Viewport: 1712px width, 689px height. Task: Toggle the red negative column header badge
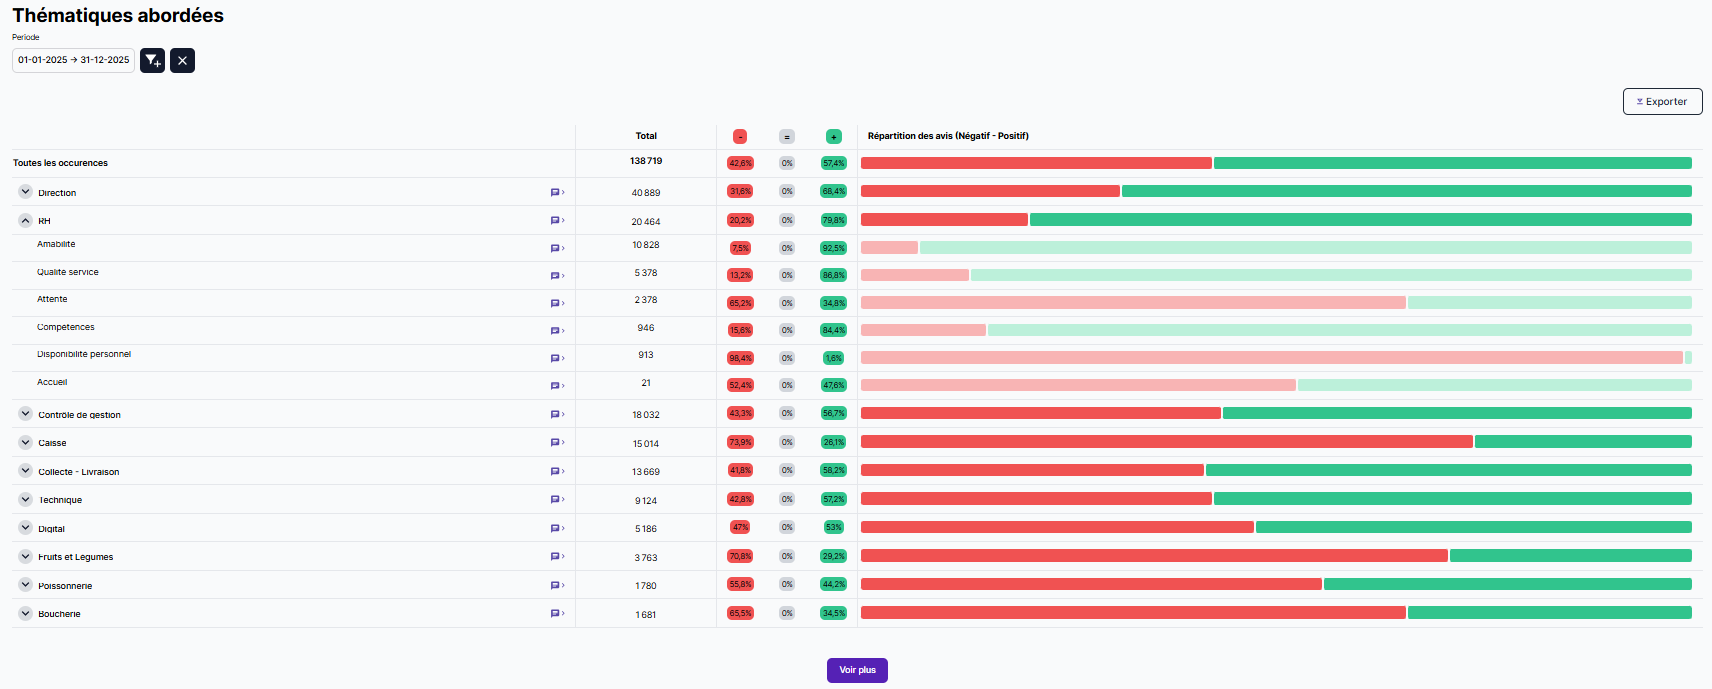coord(740,137)
